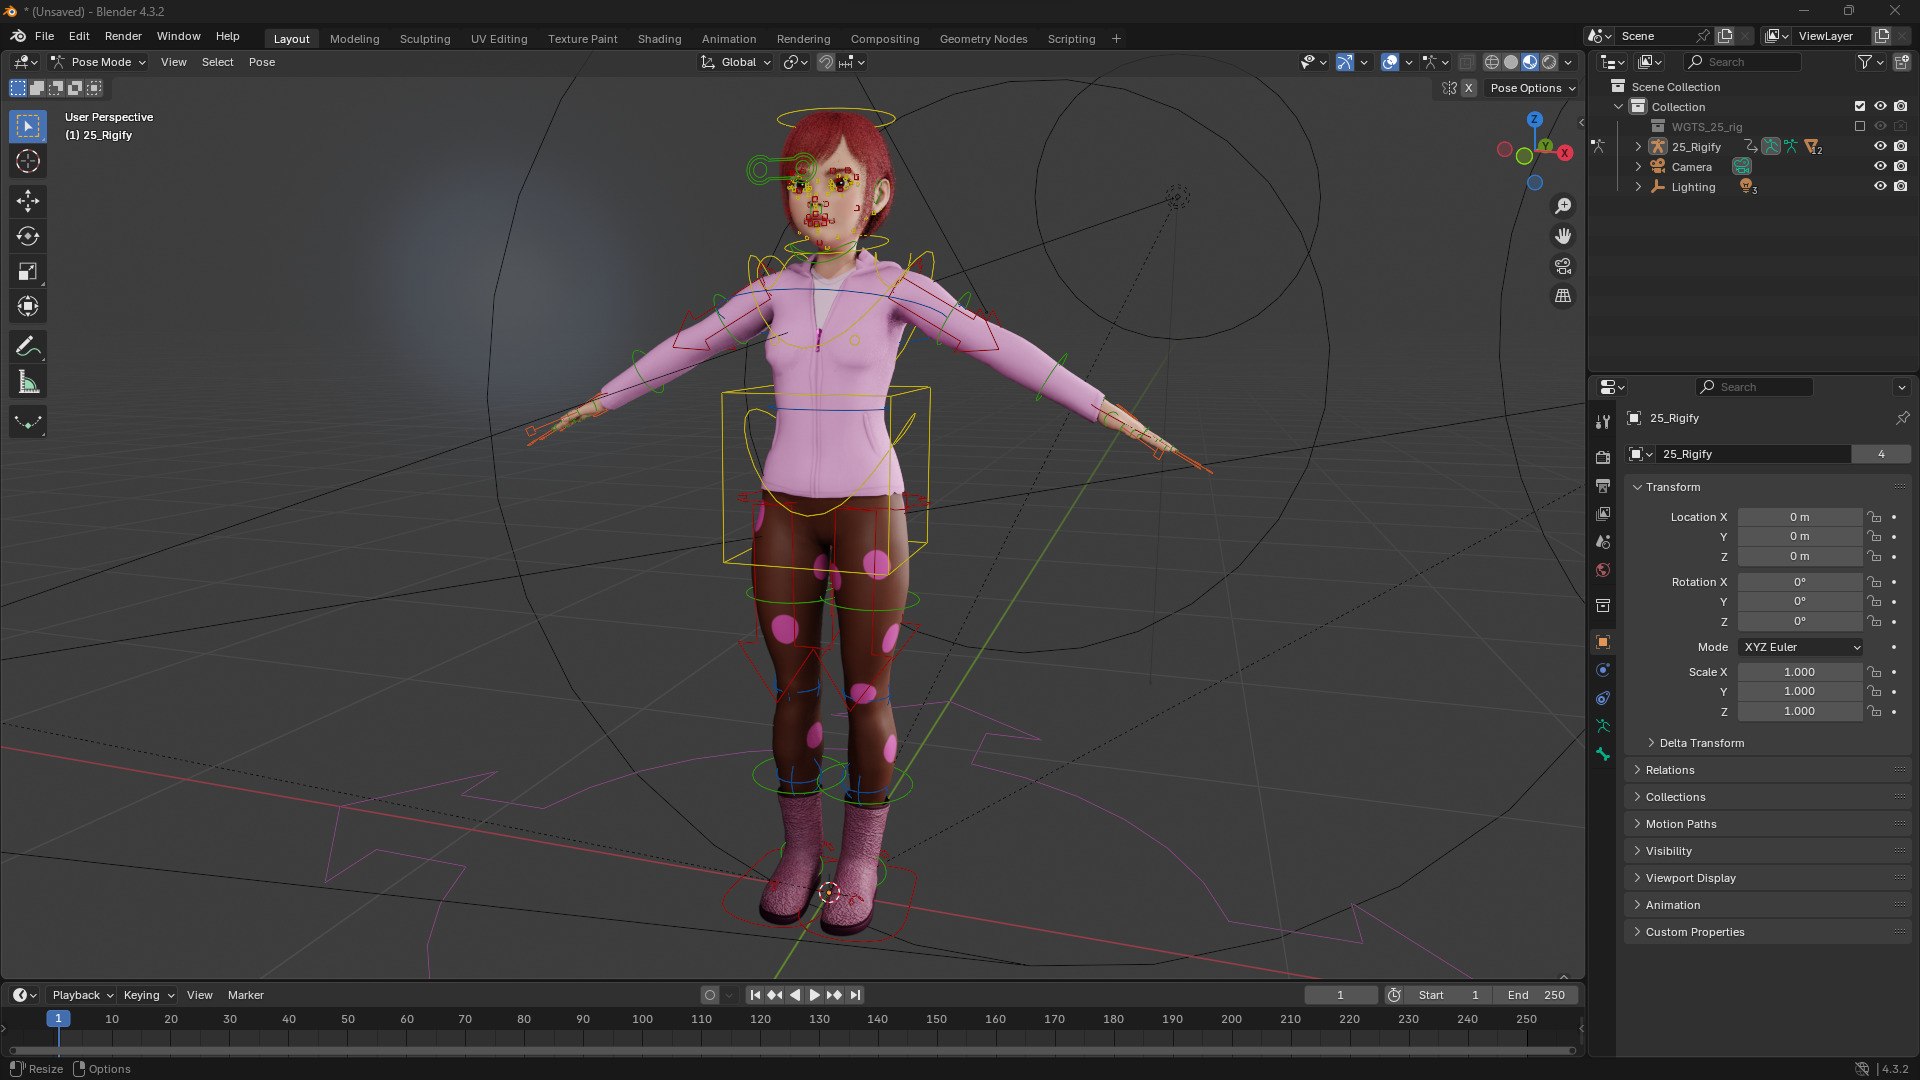Click the End frame field 250
1920x1080 pixels.
tap(1536, 995)
